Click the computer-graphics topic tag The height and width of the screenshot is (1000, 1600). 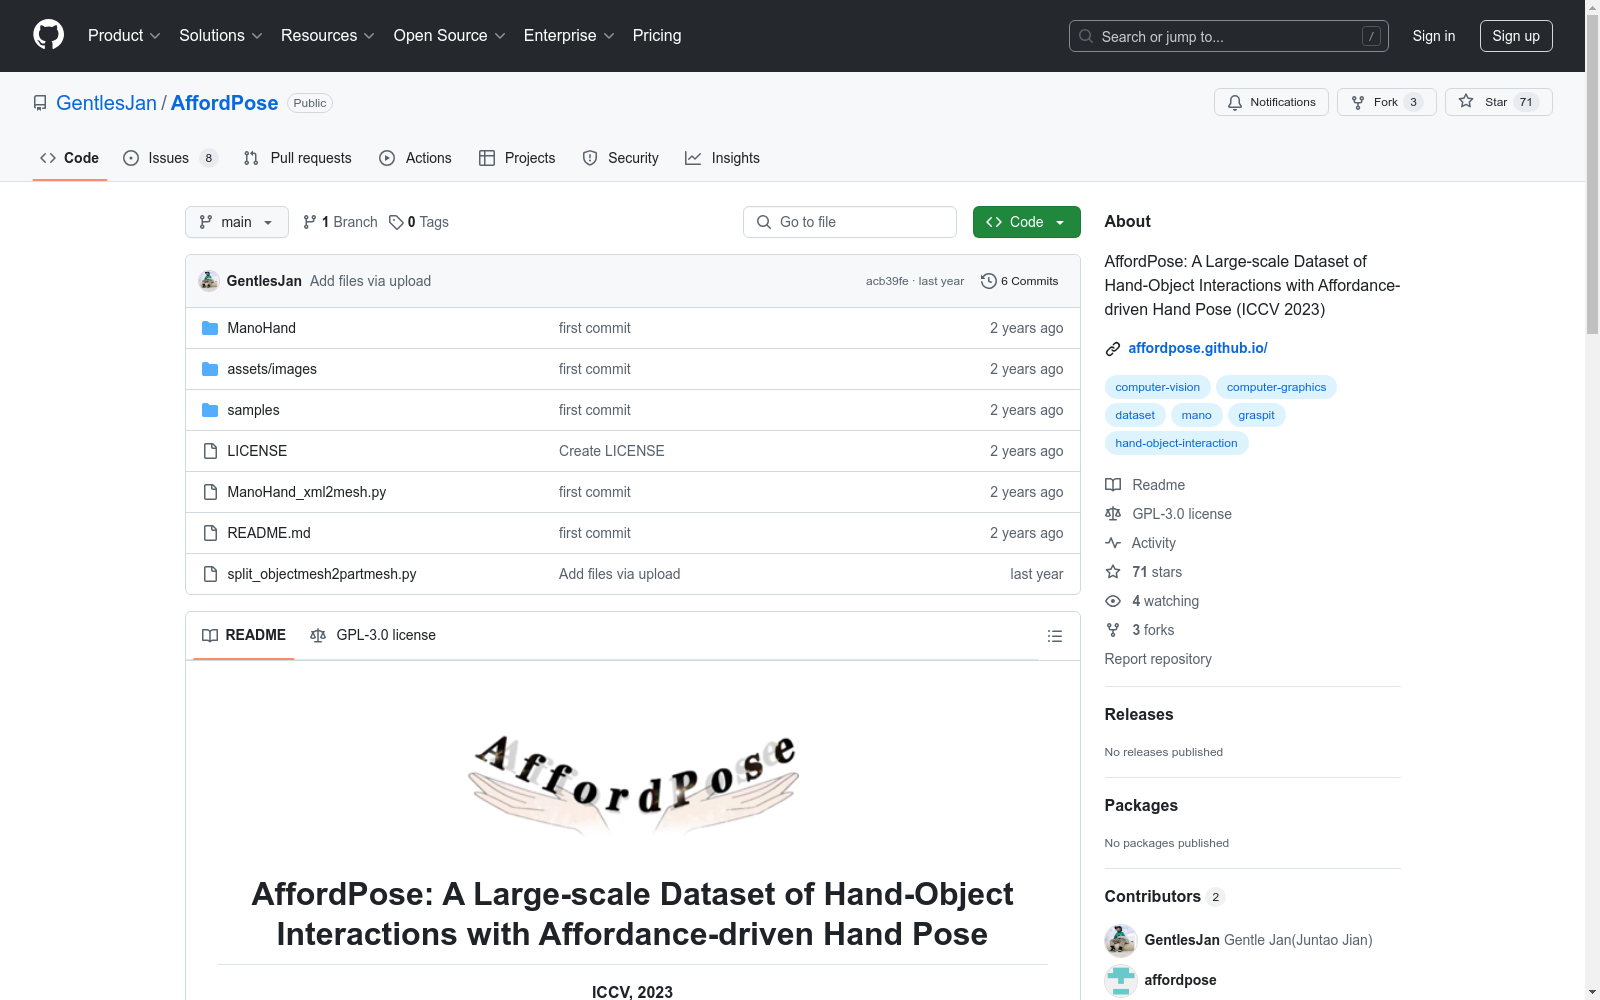tap(1276, 387)
